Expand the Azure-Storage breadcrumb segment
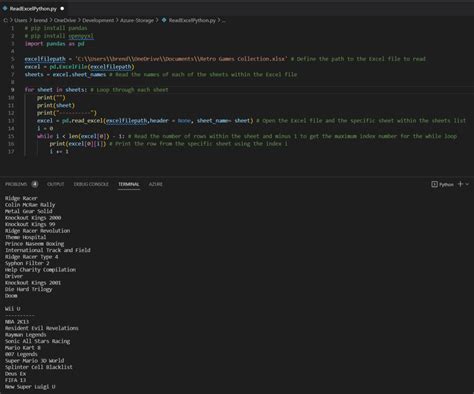 137,20
